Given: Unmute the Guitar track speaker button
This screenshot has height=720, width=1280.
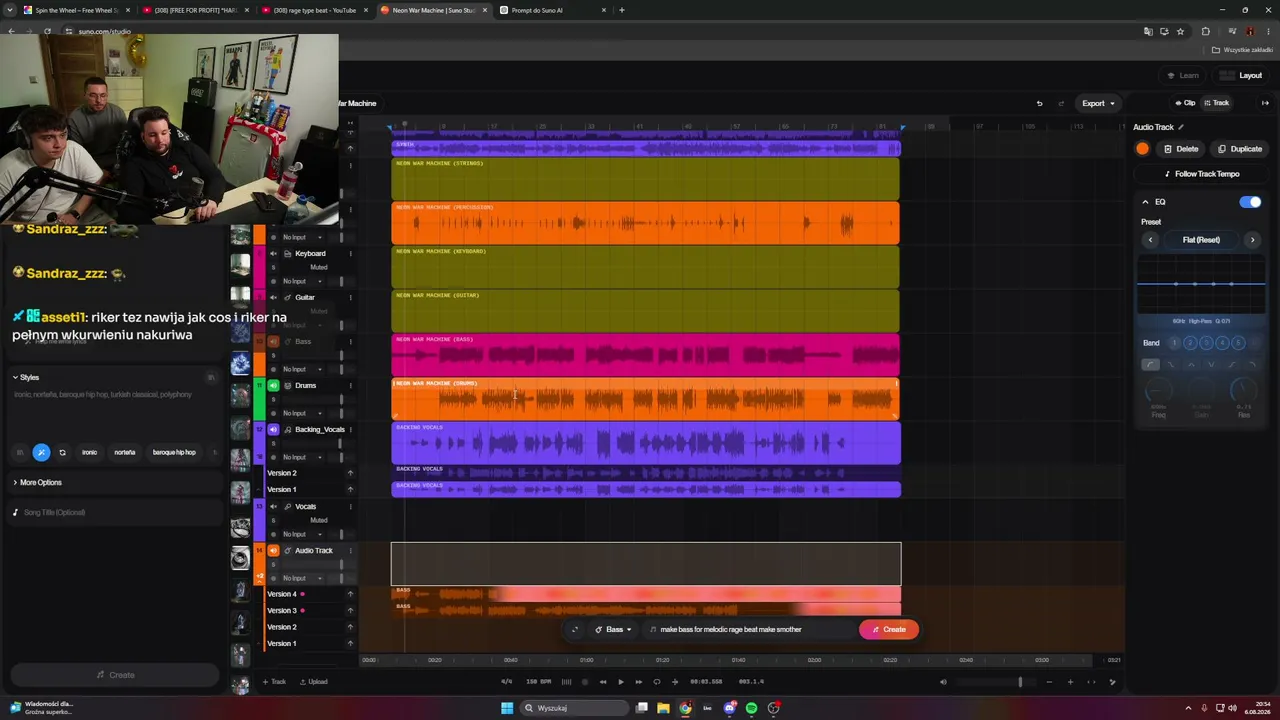Looking at the screenshot, I should tap(273, 297).
